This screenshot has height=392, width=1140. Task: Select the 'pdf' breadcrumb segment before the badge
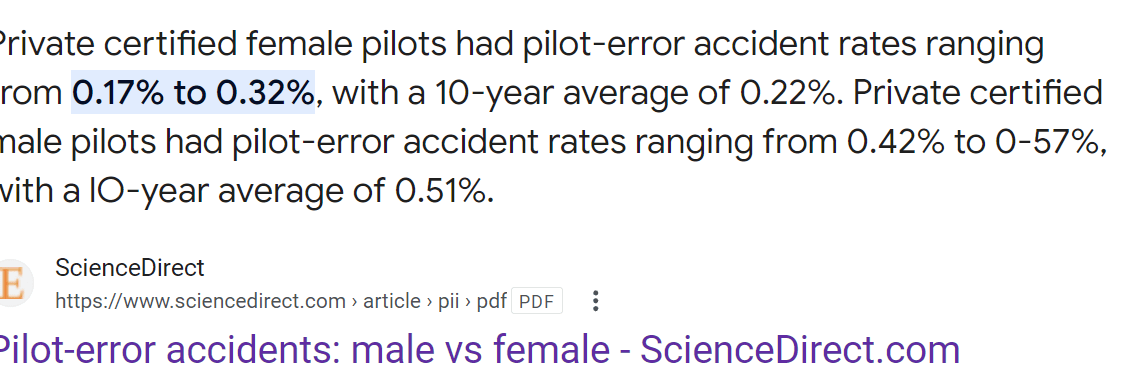[x=491, y=301]
